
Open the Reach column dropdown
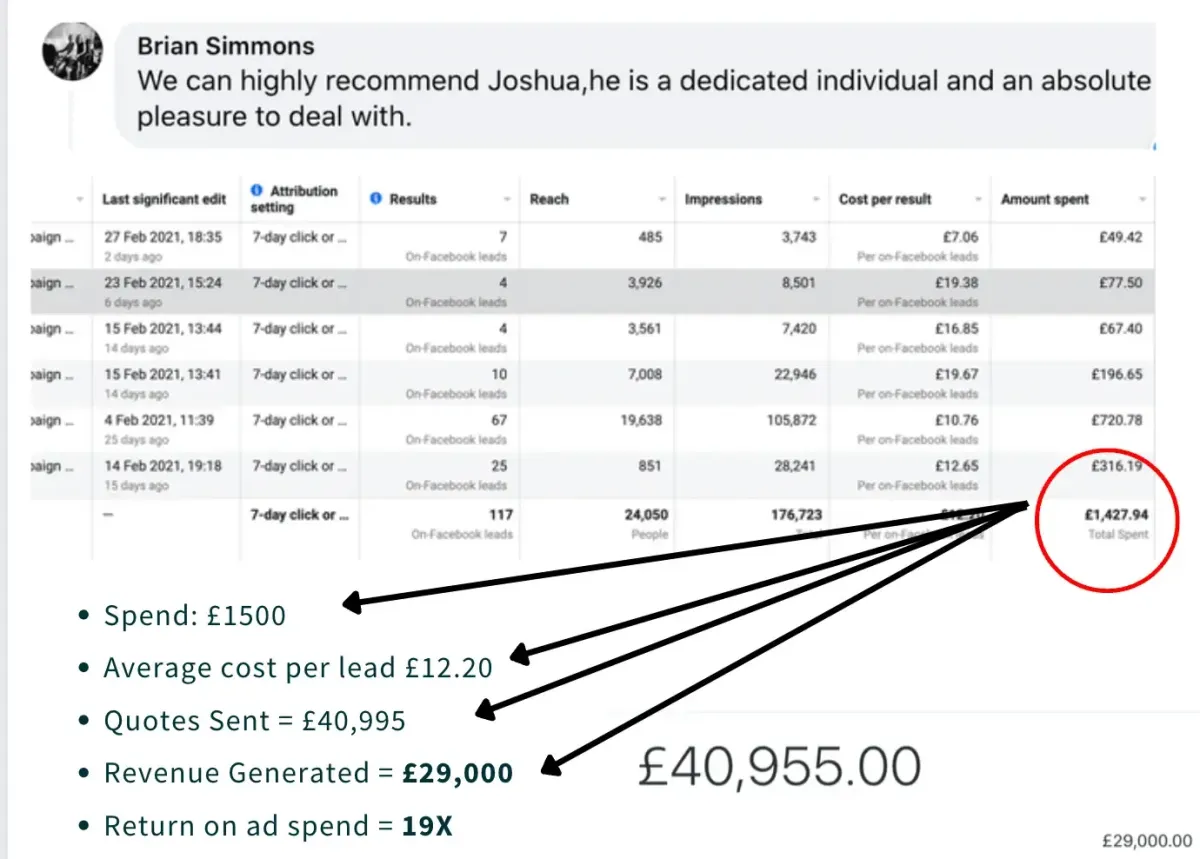661,198
